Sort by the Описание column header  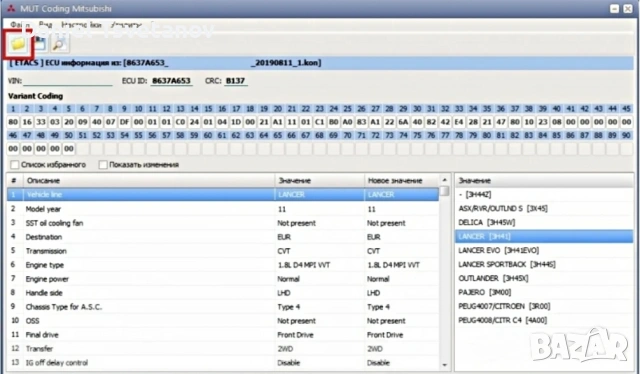click(149, 180)
